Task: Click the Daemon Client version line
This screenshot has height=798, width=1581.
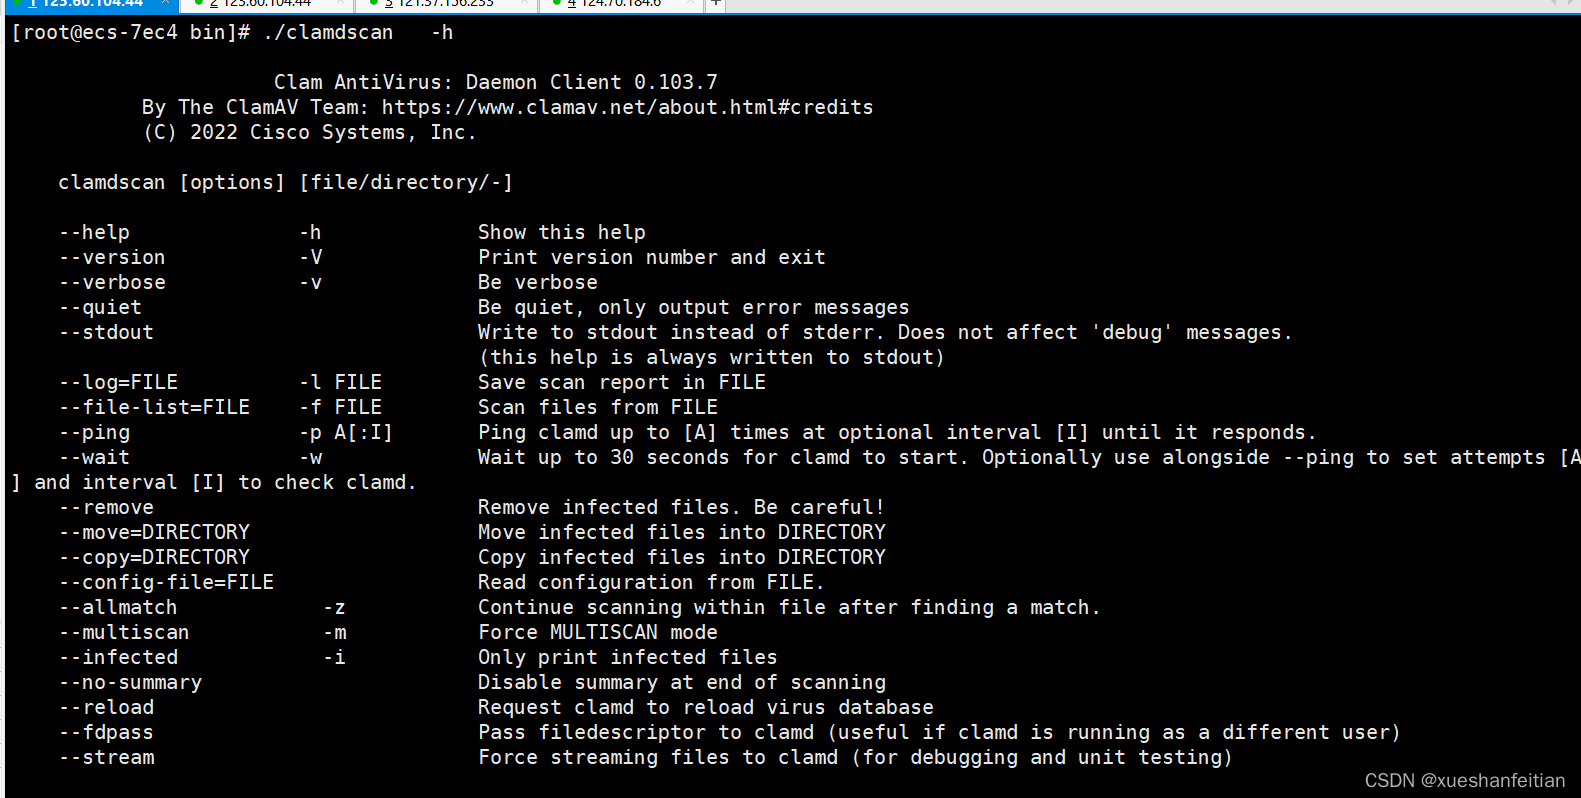Action: coord(494,81)
